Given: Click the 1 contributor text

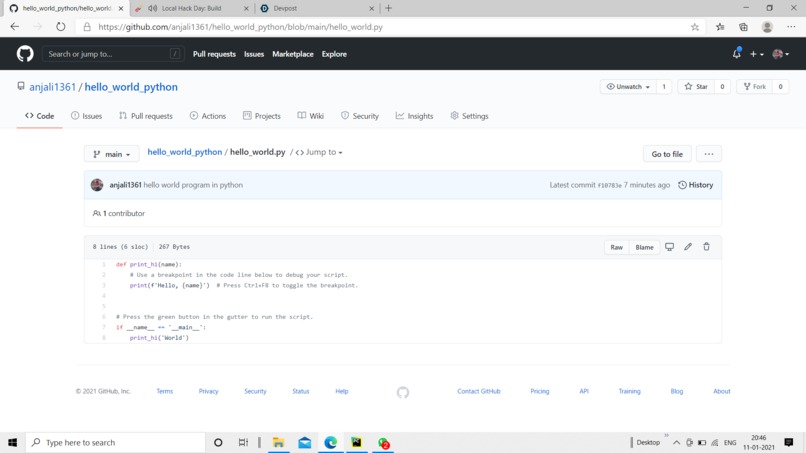Looking at the screenshot, I should [119, 213].
